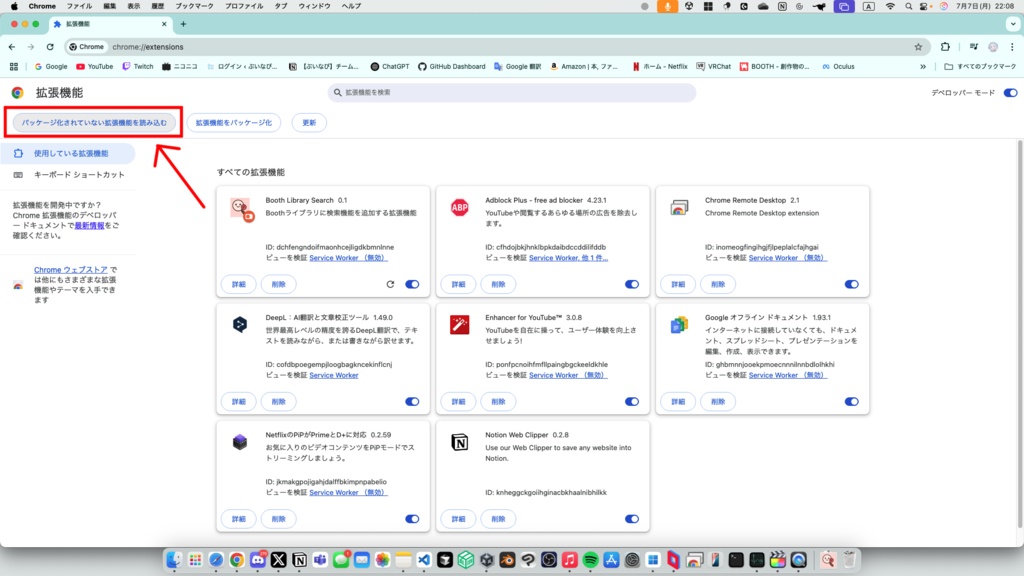Click the media playlist icon beside the address bar
Viewport: 1024px width, 576px height.
click(x=973, y=46)
